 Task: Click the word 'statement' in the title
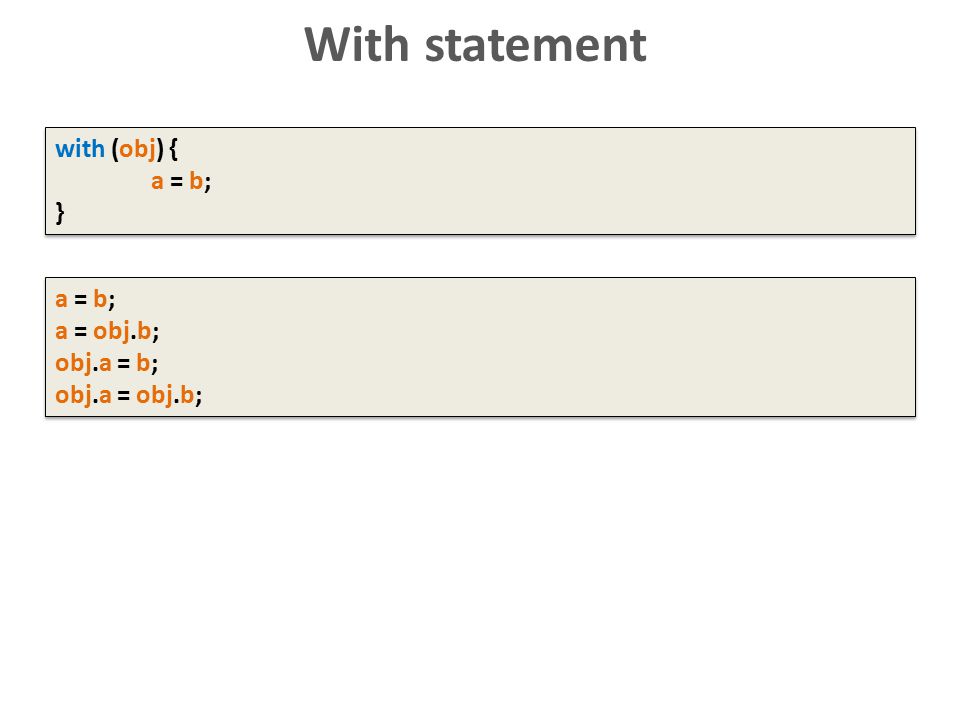(536, 46)
